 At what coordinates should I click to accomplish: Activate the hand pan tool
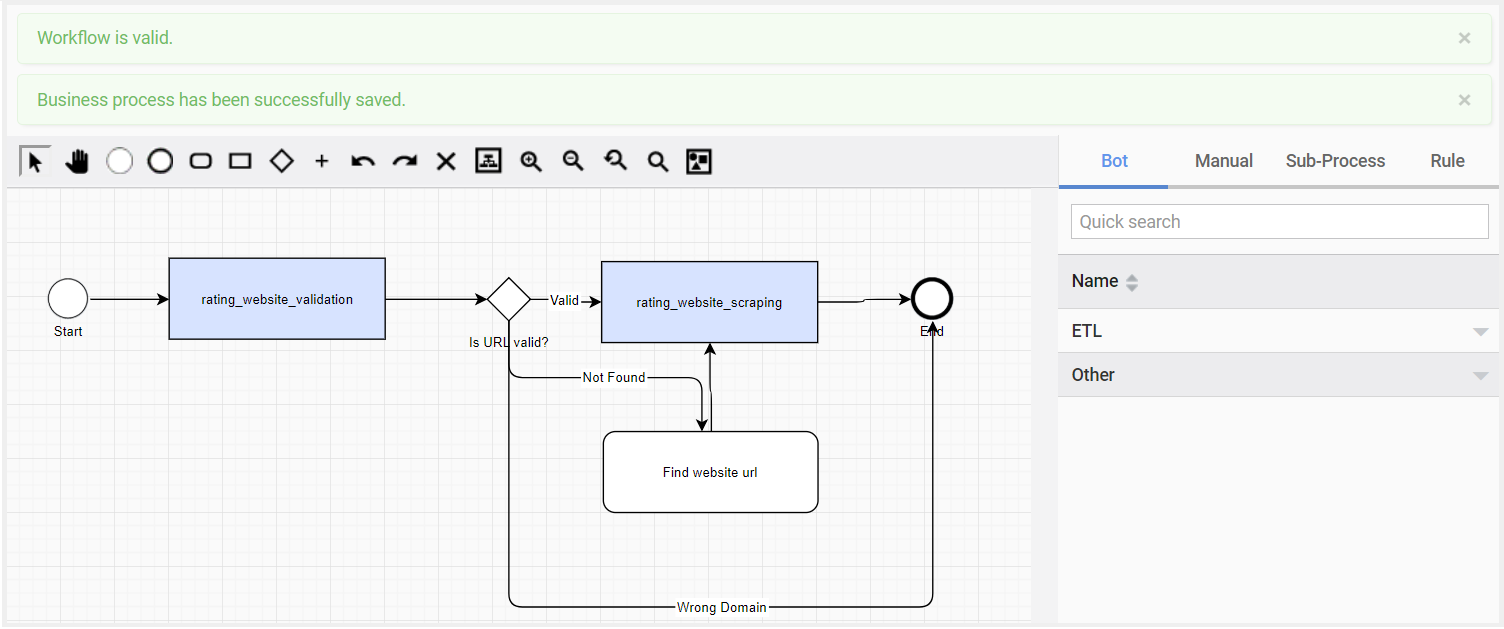[77, 161]
